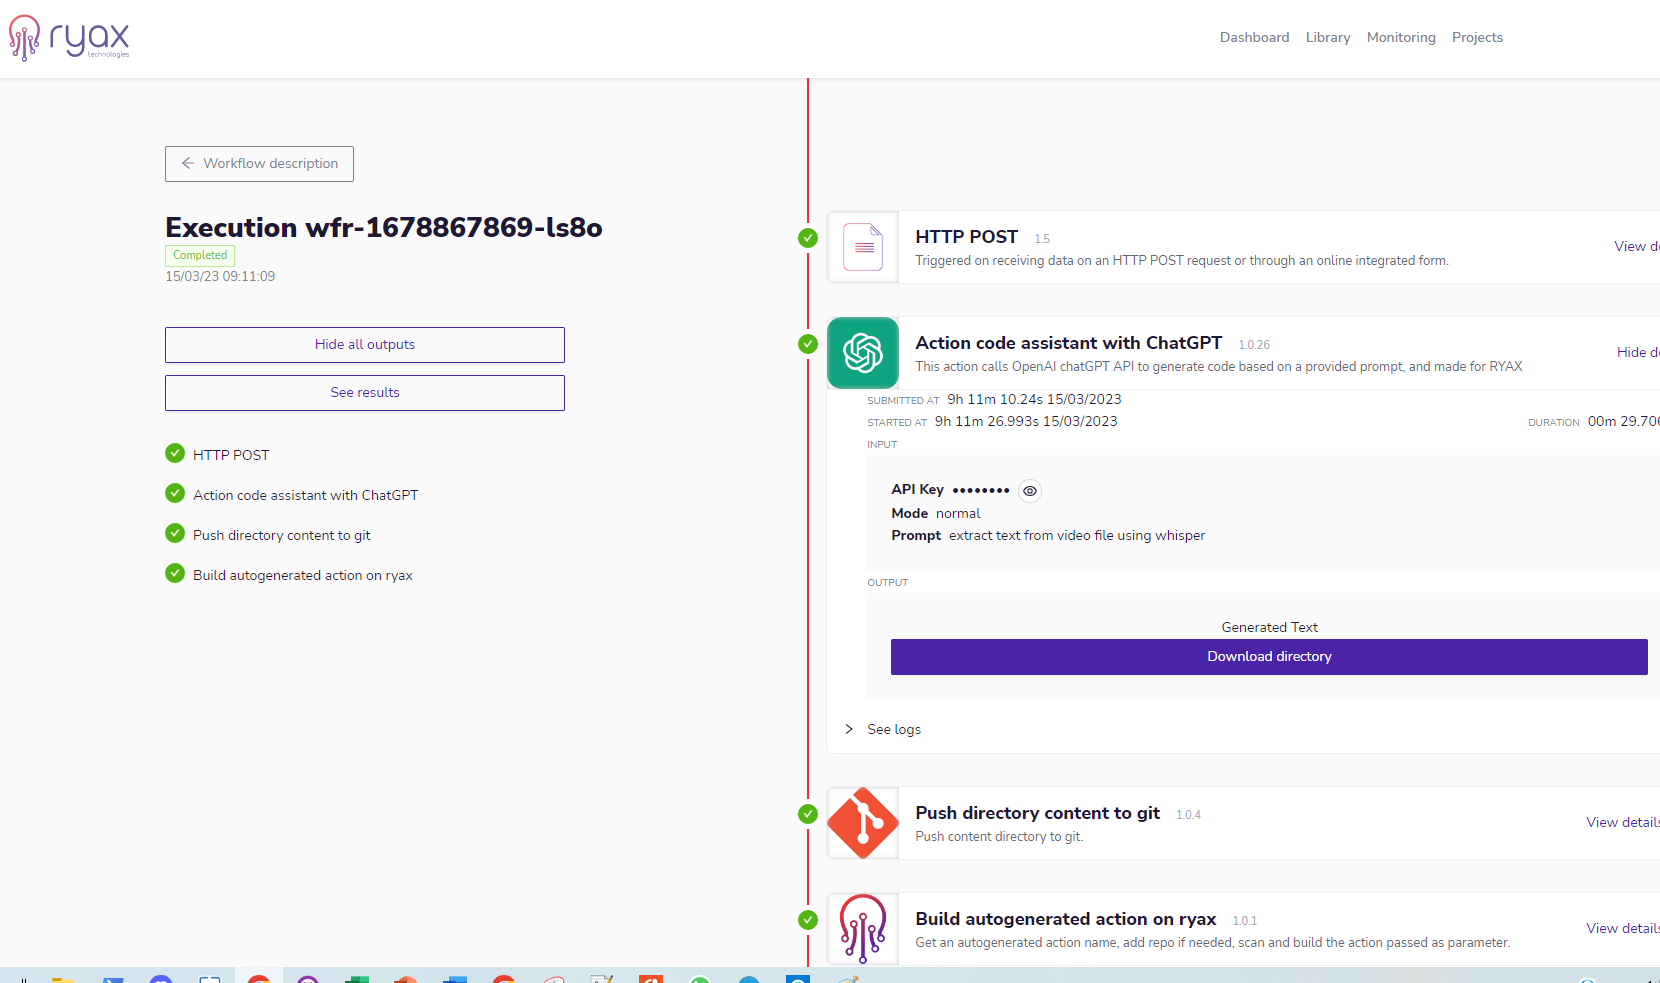Click green check beside HTTP POST in list
Viewport: 1660px width, 983px height.
pos(175,453)
